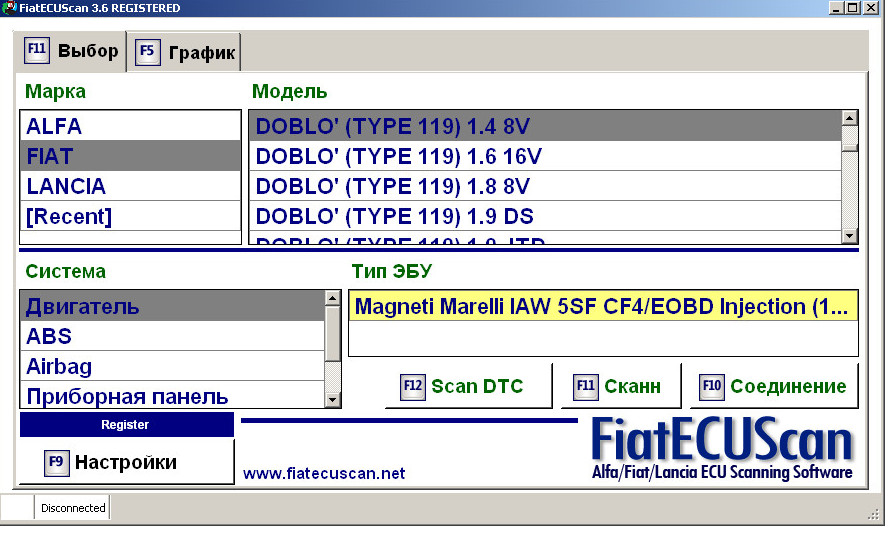This screenshot has height=534, width=893.
Task: Choose LANCIA in the Марка list
Action: (x=130, y=186)
